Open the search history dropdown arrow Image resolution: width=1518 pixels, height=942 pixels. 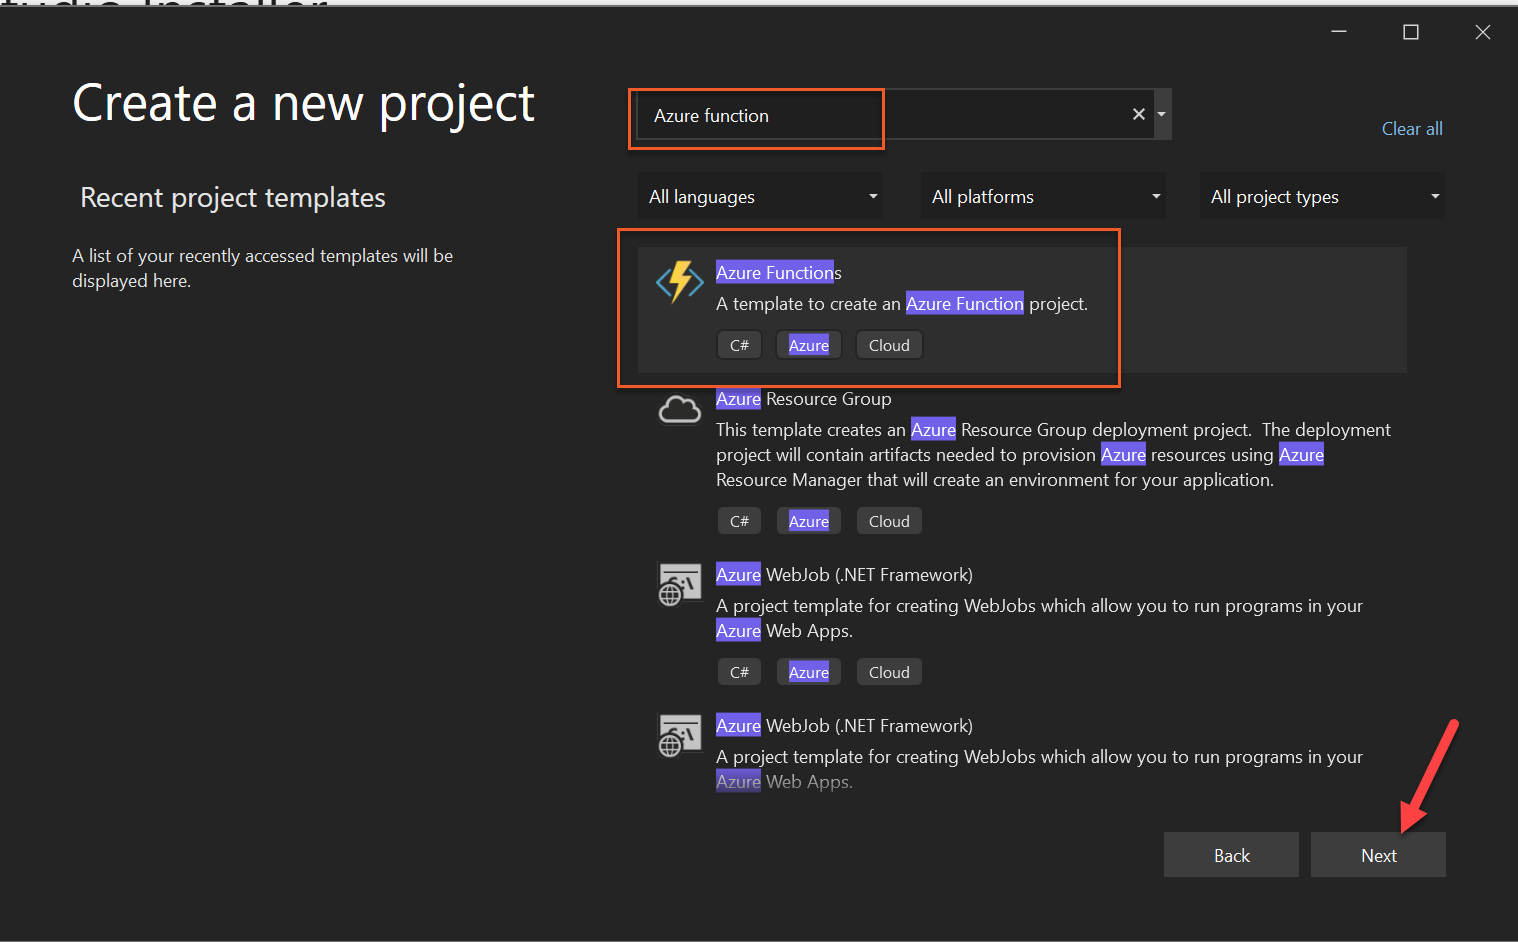pos(1162,114)
